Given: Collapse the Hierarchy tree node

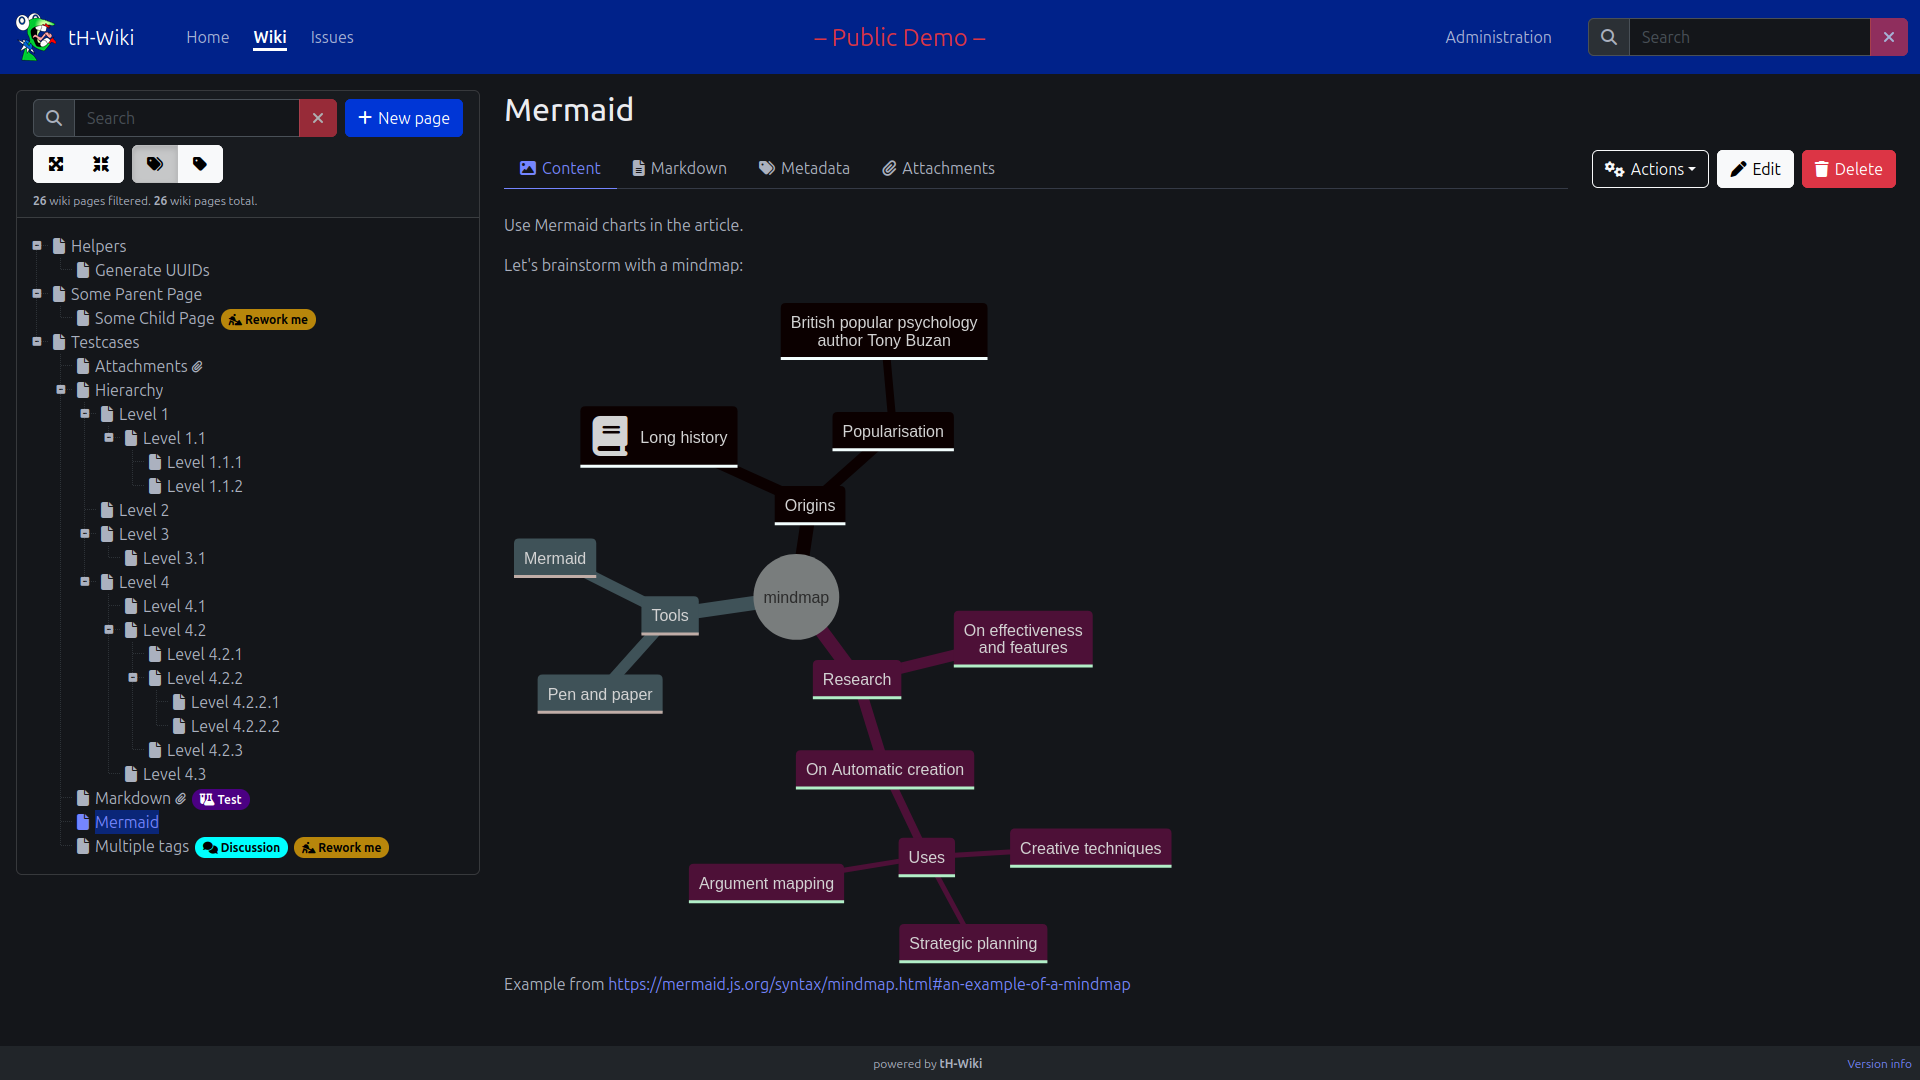Looking at the screenshot, I should click(61, 390).
